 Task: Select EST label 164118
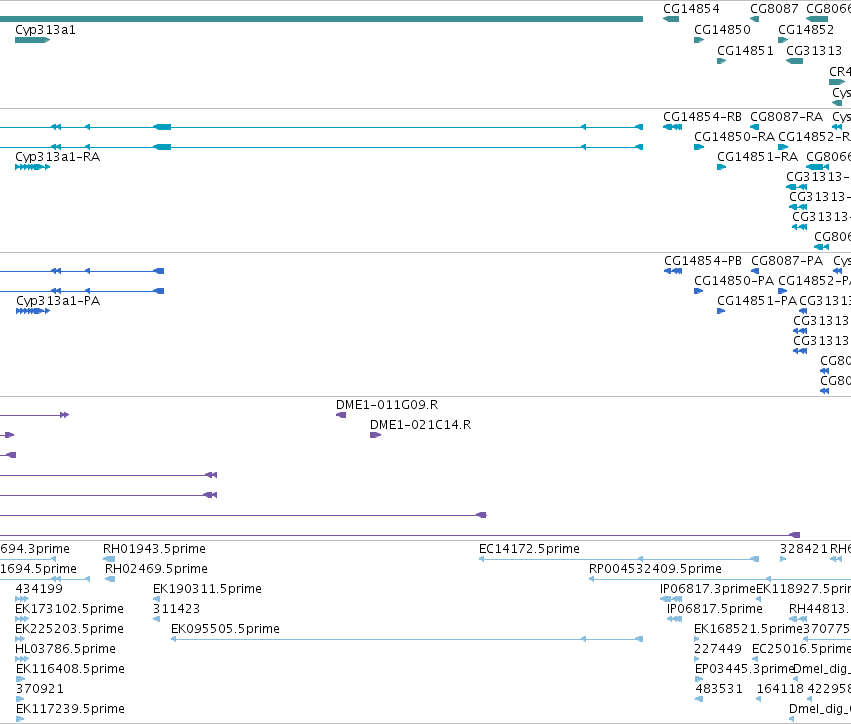pos(780,689)
